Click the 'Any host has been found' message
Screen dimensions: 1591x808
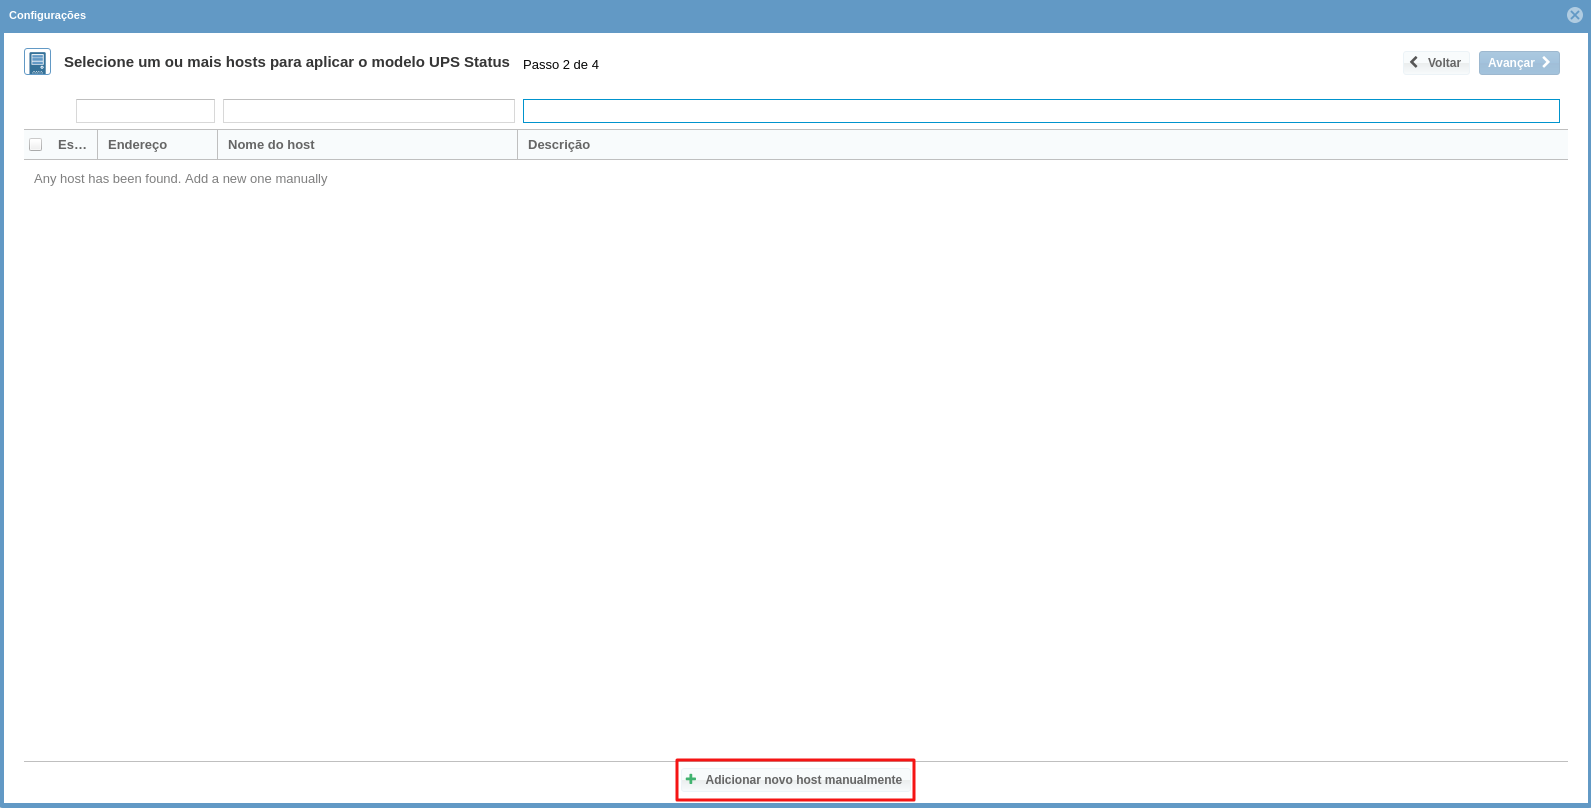(181, 179)
